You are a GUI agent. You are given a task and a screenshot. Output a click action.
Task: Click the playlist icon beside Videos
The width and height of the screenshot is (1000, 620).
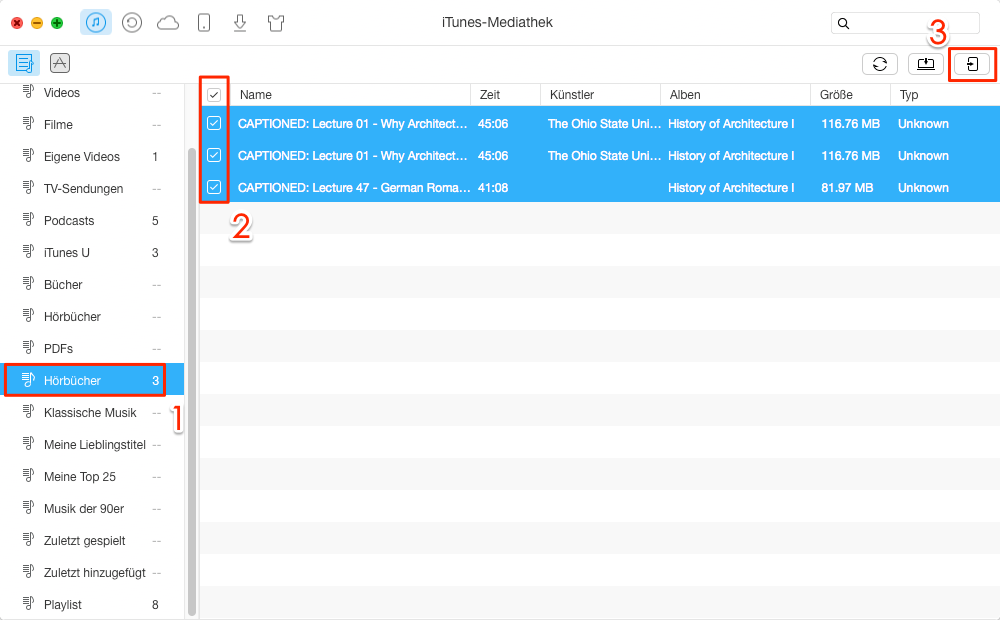click(x=28, y=91)
